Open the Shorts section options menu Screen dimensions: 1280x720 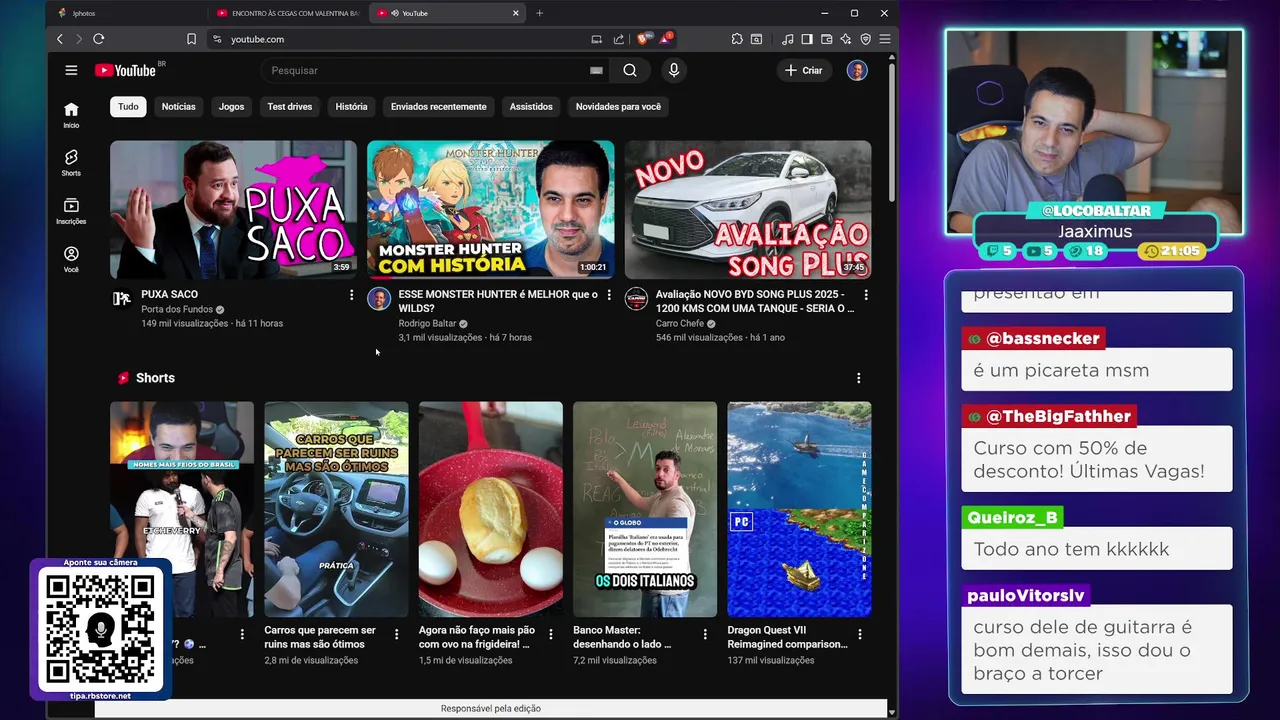858,378
